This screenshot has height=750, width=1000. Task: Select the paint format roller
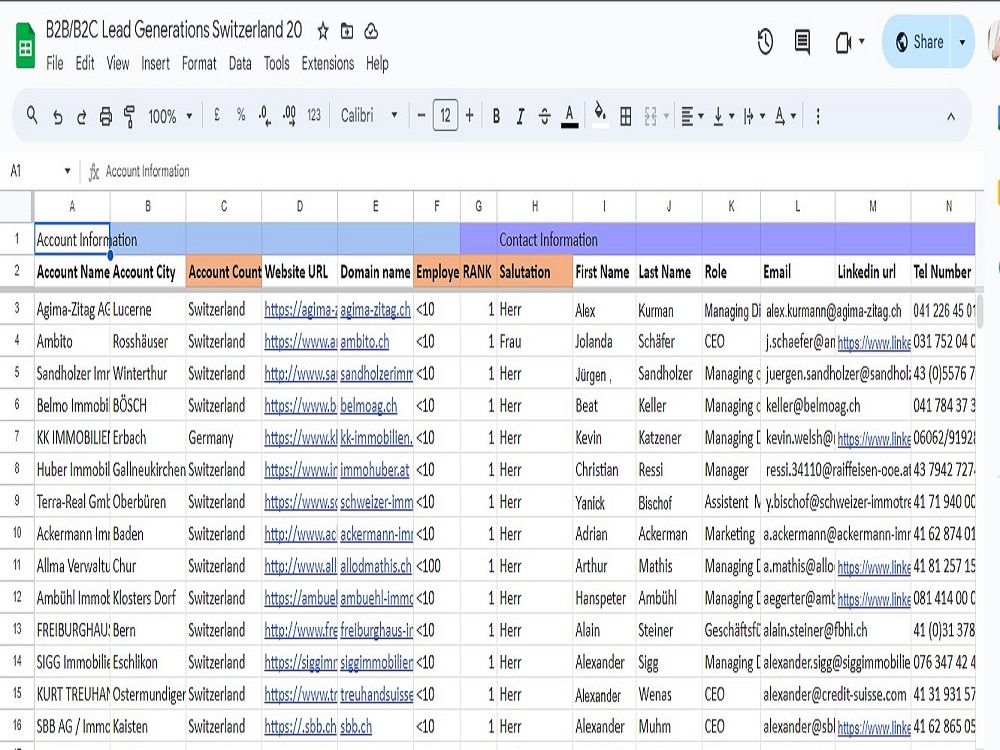[129, 117]
